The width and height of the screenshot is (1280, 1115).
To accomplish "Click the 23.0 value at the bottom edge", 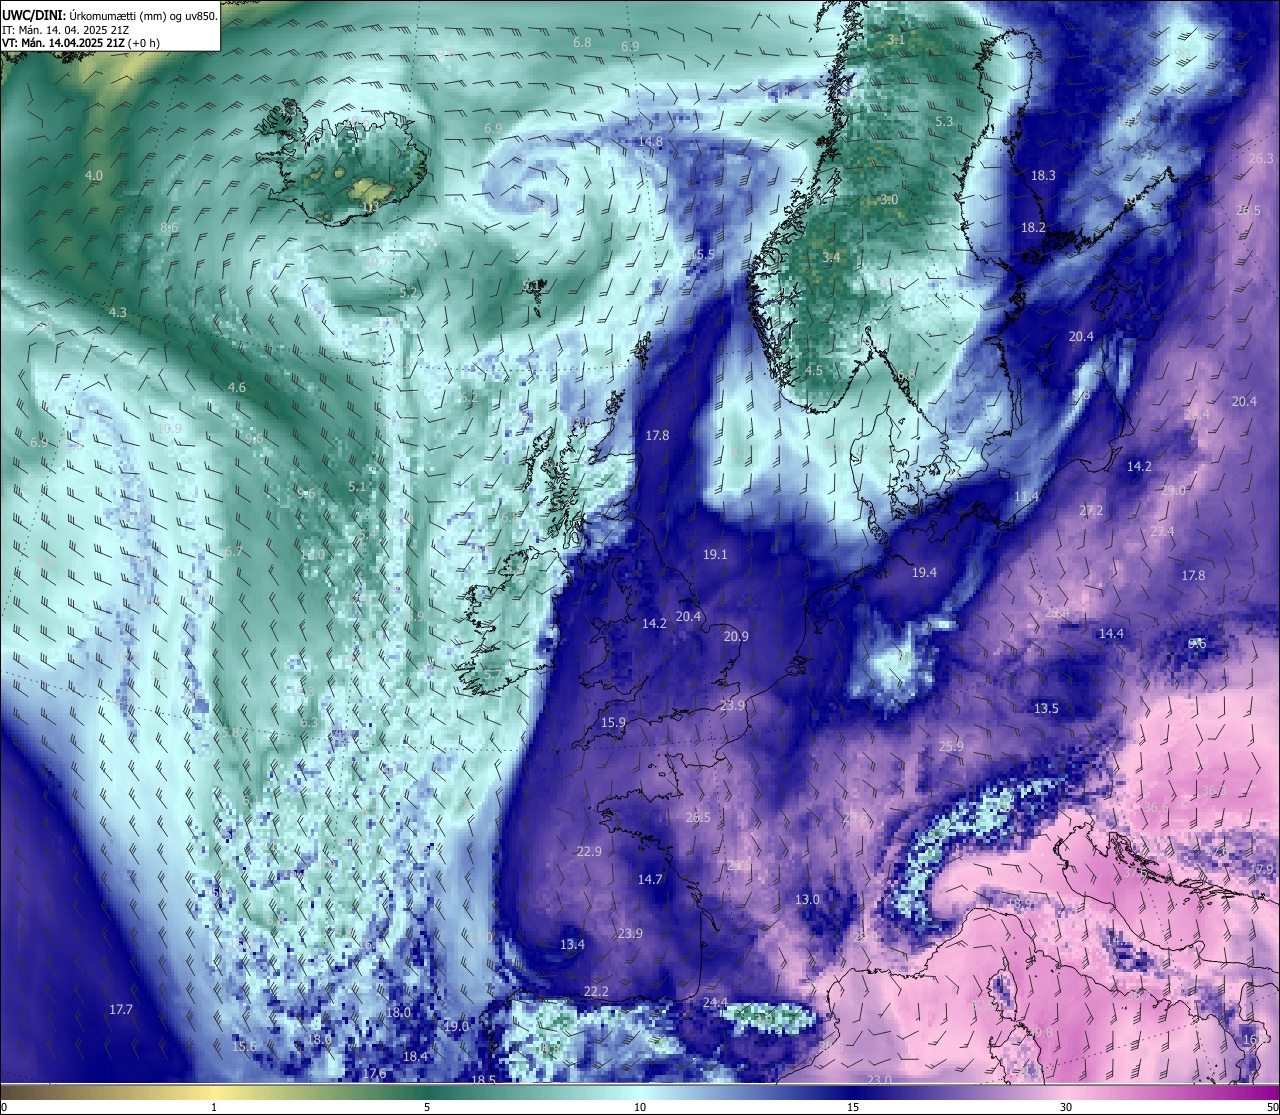I will click(x=879, y=1080).
